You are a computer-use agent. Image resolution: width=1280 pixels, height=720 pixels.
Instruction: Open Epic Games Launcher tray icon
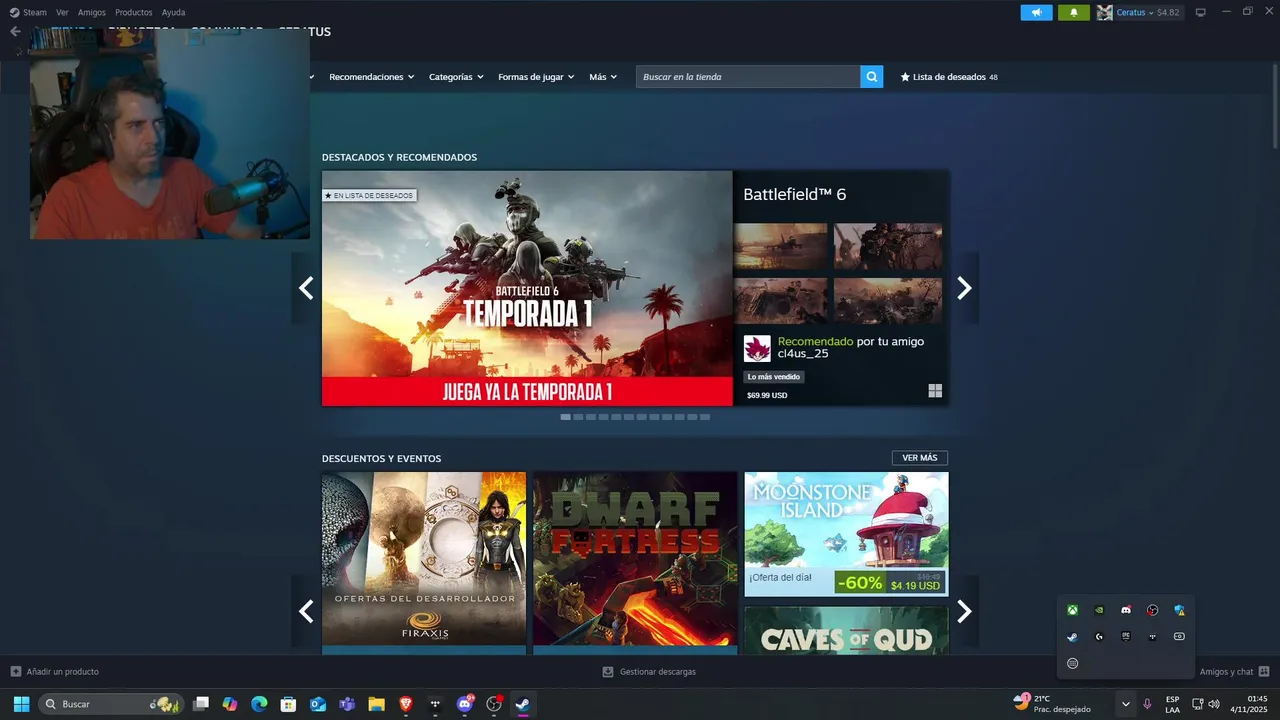tap(1126, 636)
